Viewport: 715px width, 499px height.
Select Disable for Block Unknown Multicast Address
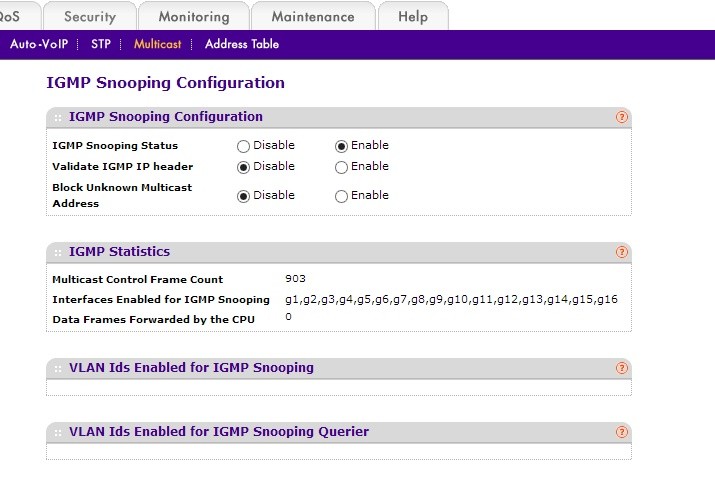click(x=243, y=196)
